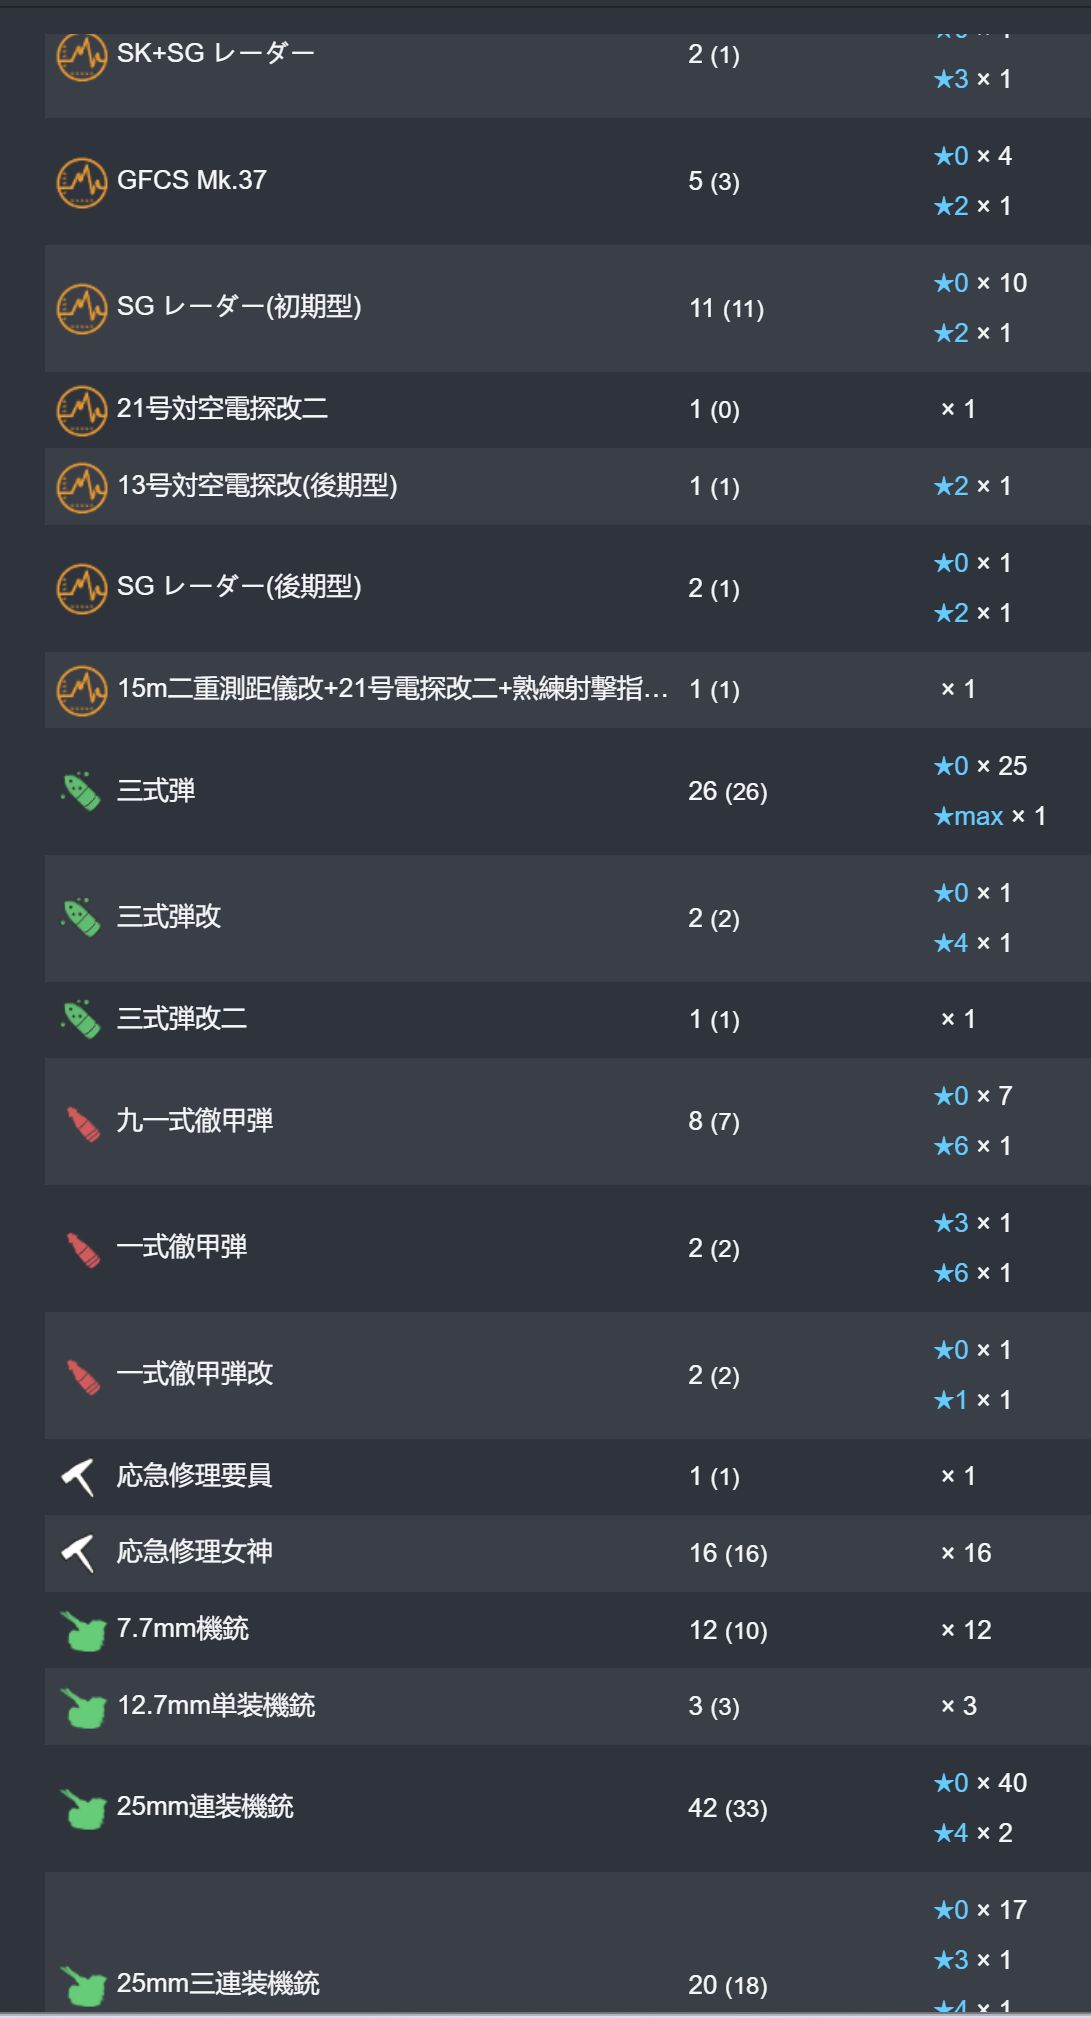Click the red shell icon for 九一式徹甲弾
The height and width of the screenshot is (2018, 1091).
[x=83, y=1122]
